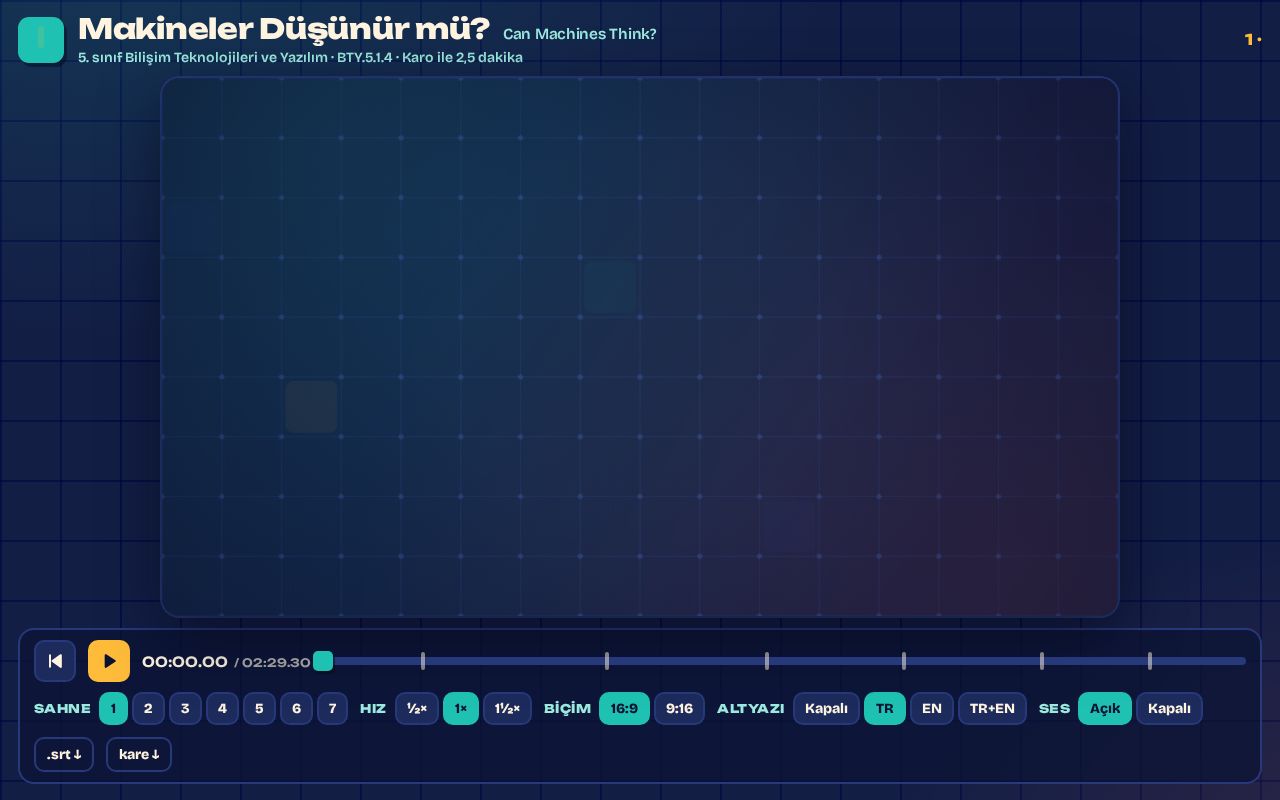1280x800 pixels.
Task: Jump to scene 1
Action: click(113, 708)
